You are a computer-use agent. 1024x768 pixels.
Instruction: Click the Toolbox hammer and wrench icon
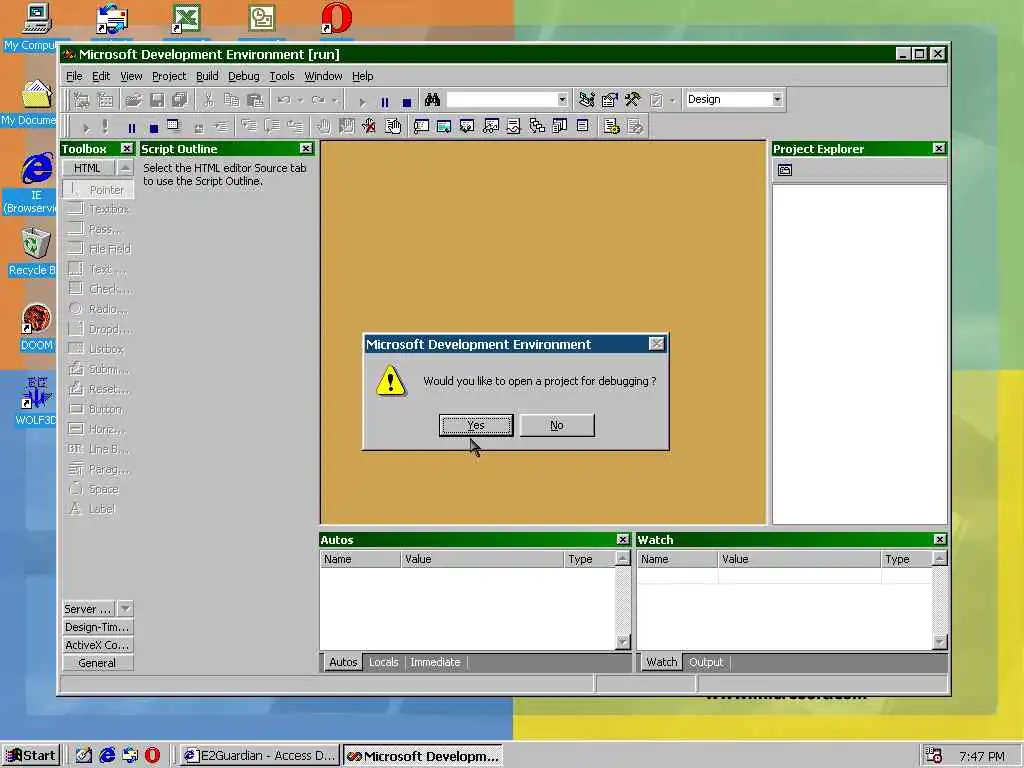[632, 100]
